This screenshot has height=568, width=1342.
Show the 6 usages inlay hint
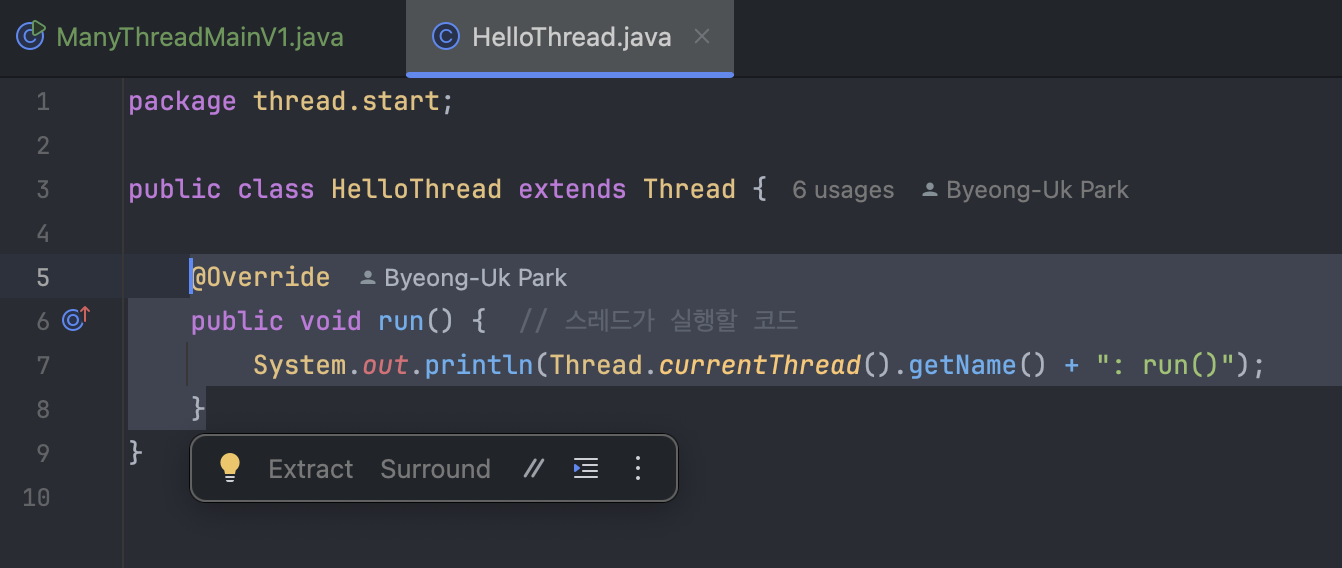843,190
